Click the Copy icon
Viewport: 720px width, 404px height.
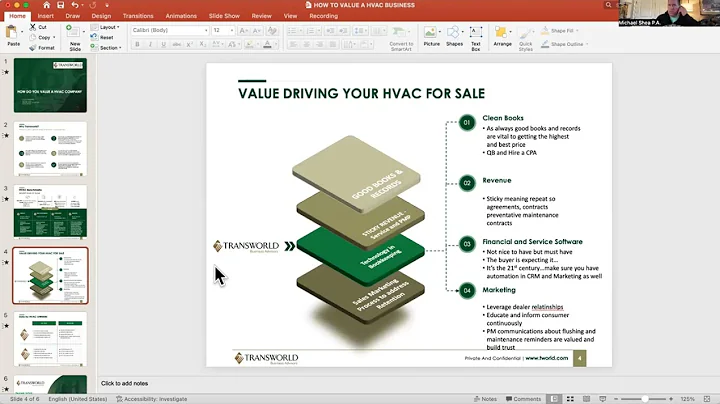[33, 37]
